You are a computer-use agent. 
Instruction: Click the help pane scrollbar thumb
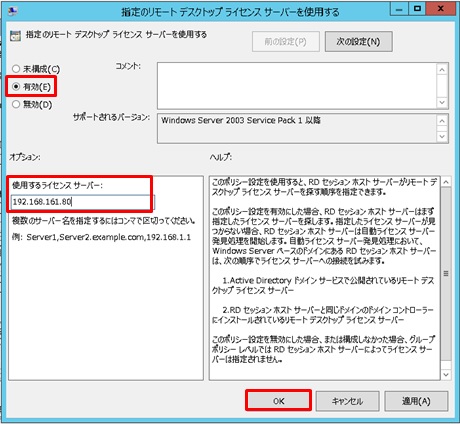click(446, 274)
